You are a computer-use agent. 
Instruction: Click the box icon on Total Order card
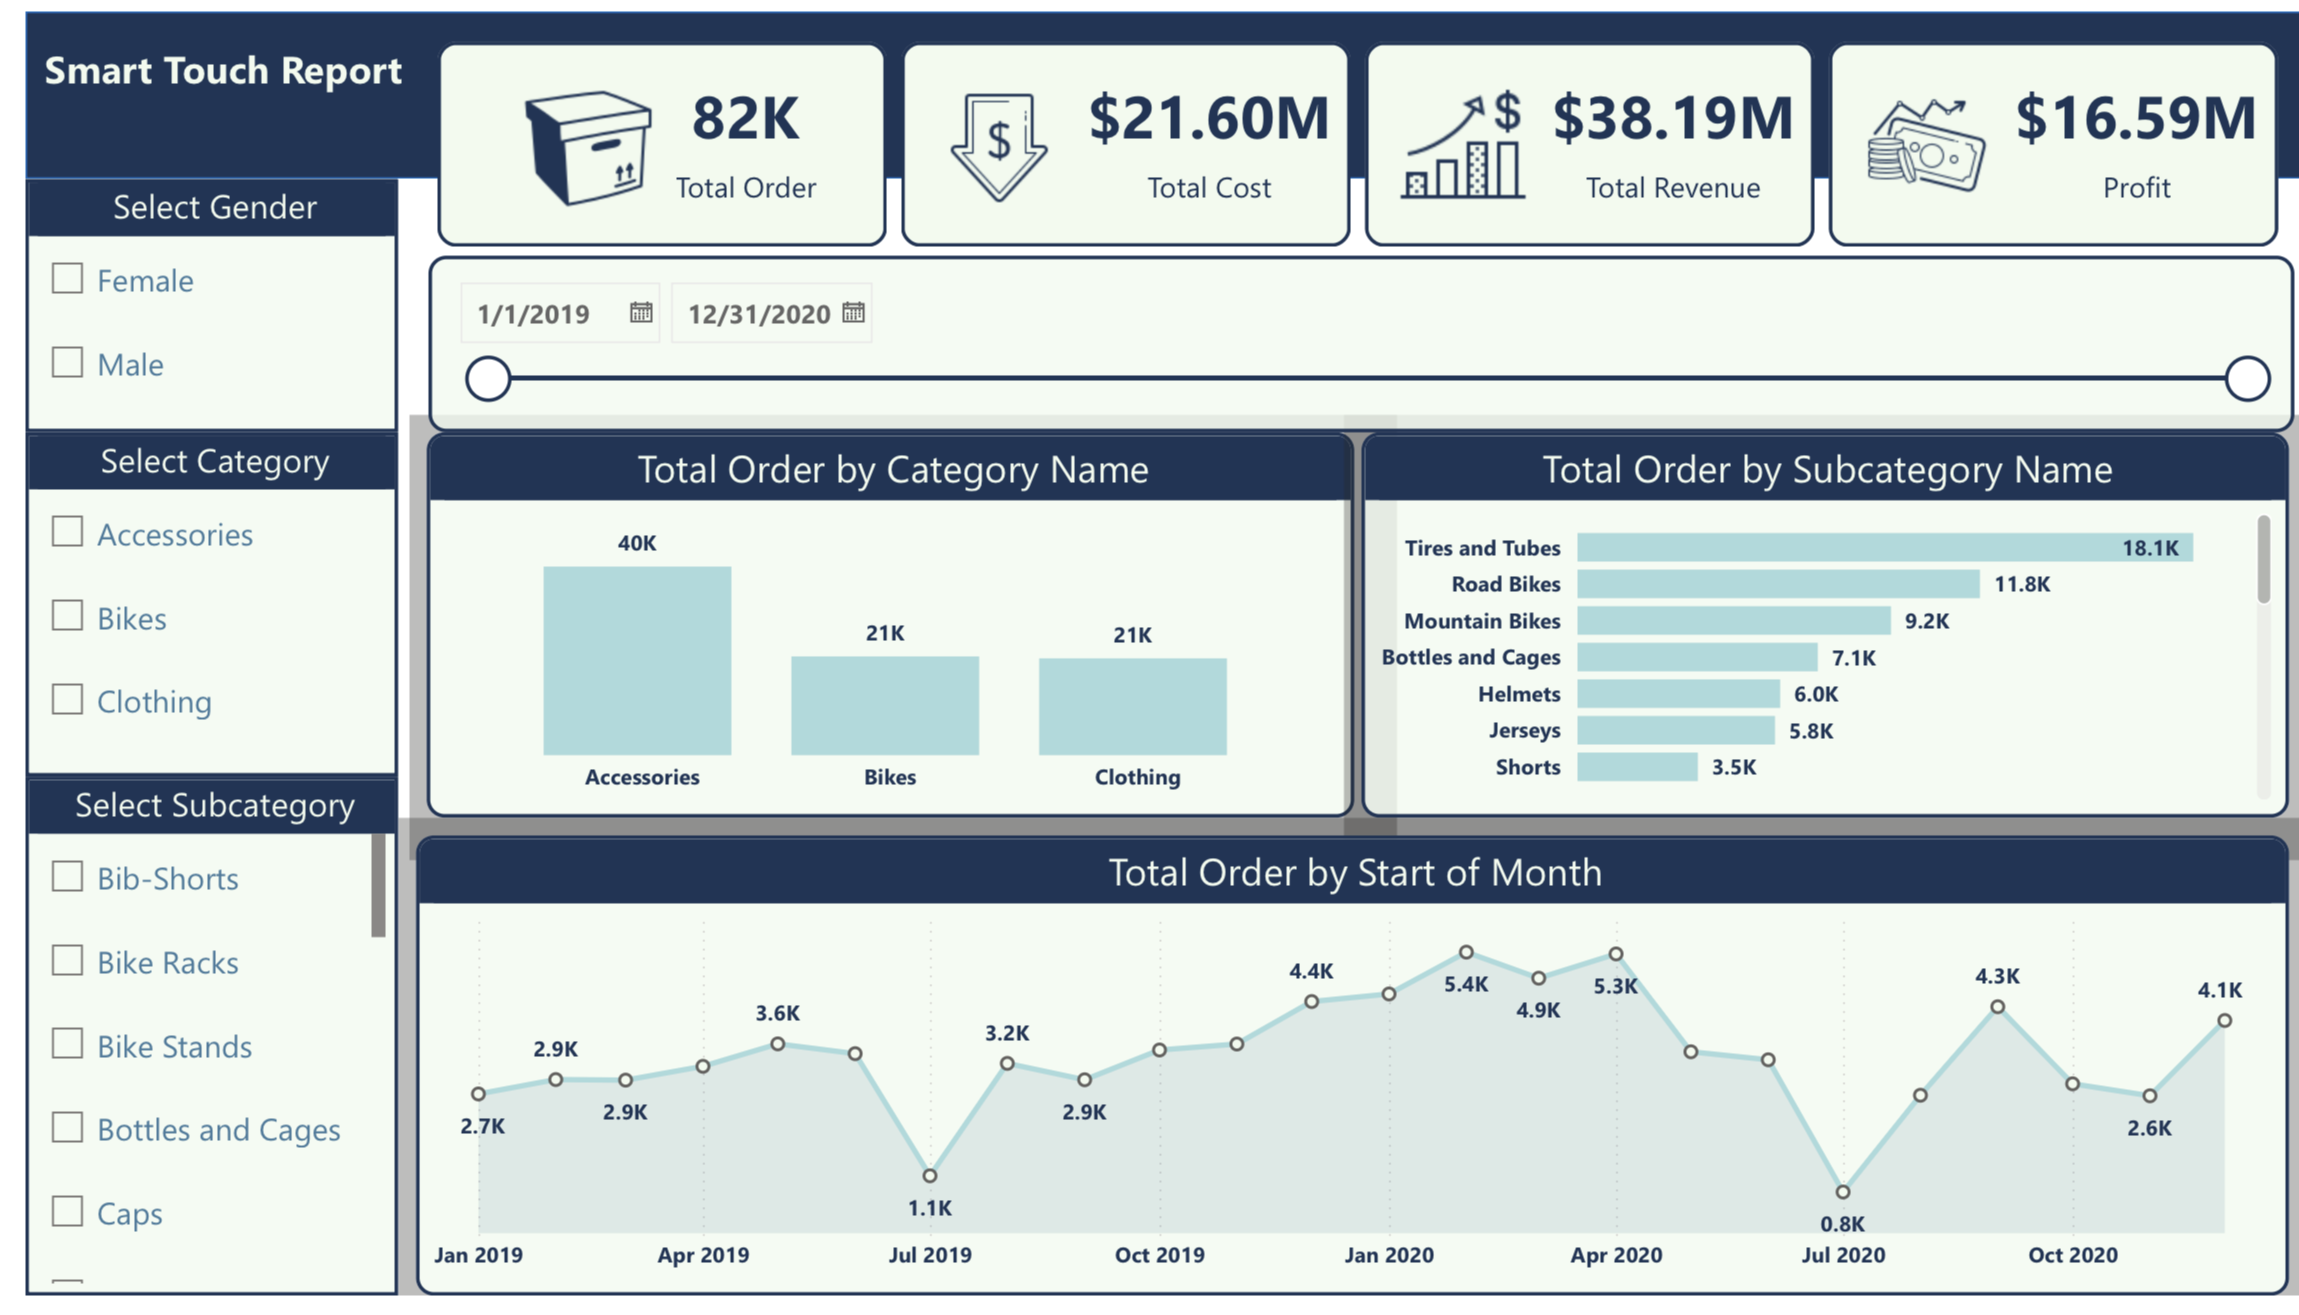[x=588, y=148]
